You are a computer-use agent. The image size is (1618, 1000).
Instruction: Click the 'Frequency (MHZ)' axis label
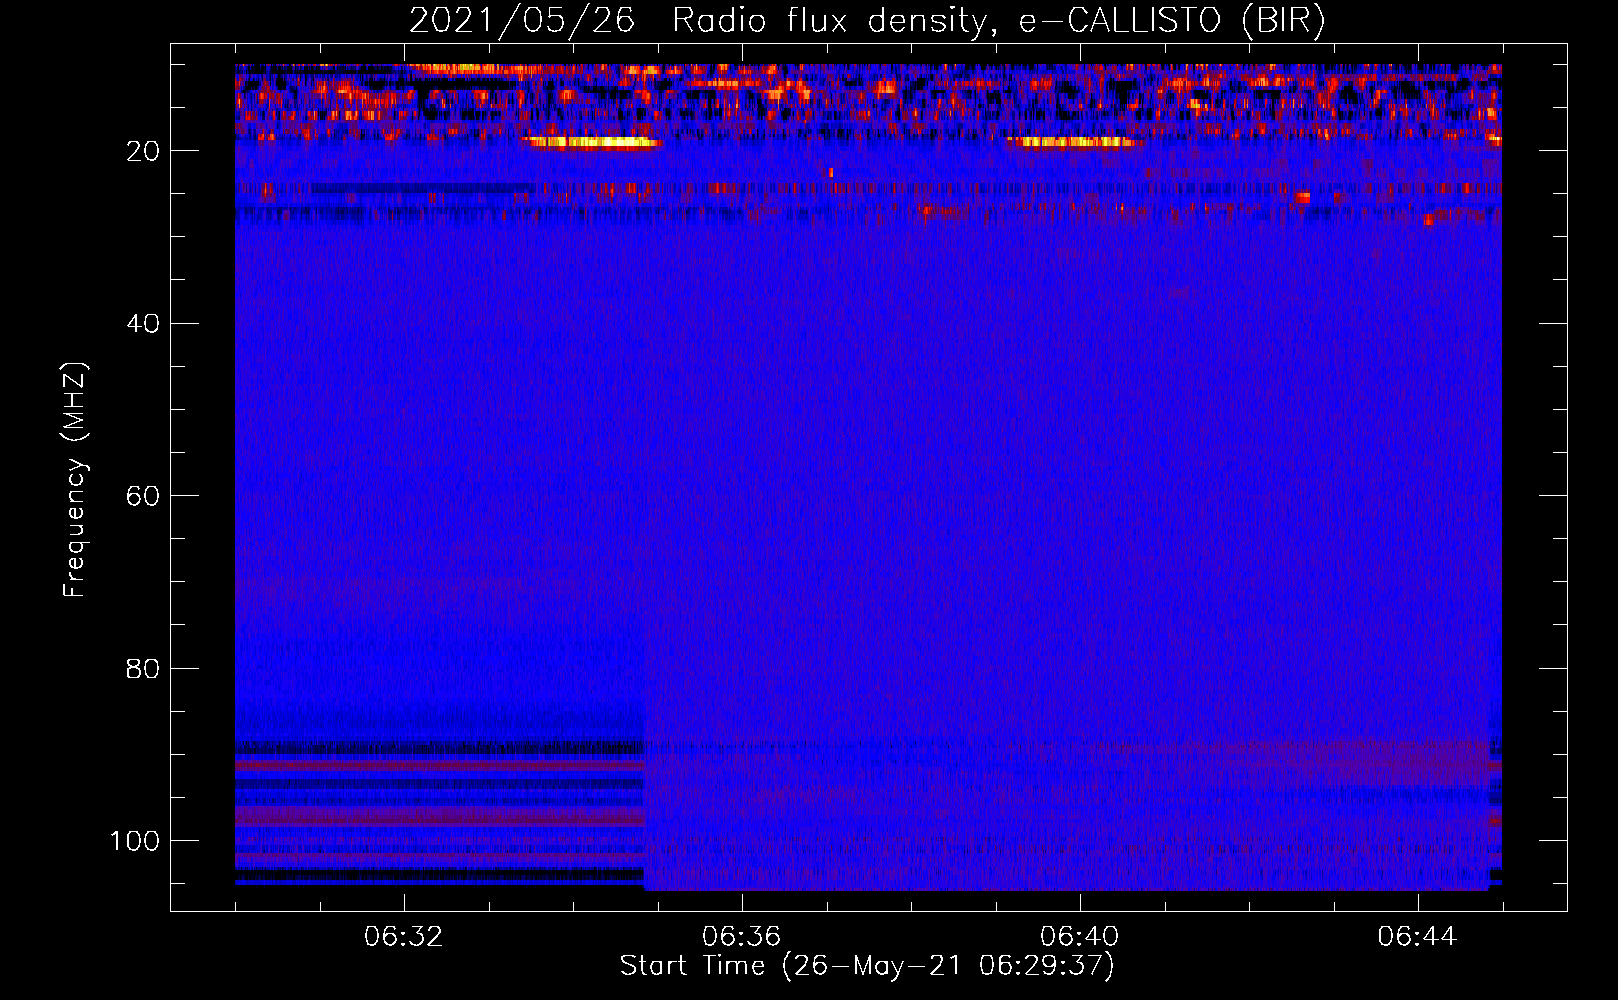point(75,479)
